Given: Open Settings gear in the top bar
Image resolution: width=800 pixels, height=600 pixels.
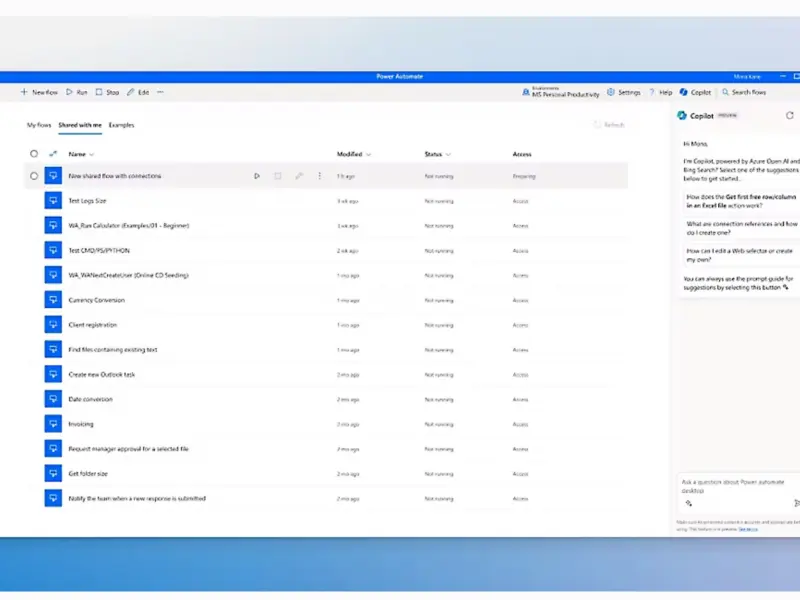Looking at the screenshot, I should [x=611, y=92].
